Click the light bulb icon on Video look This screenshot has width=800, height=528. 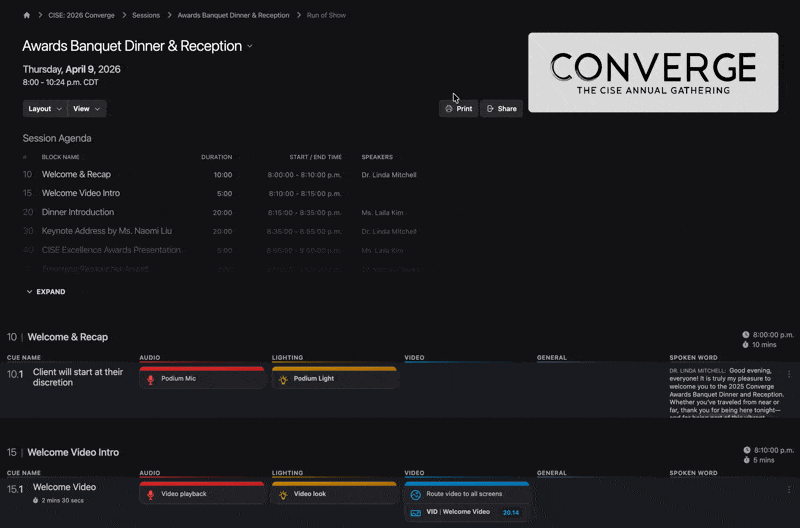tap(283, 494)
